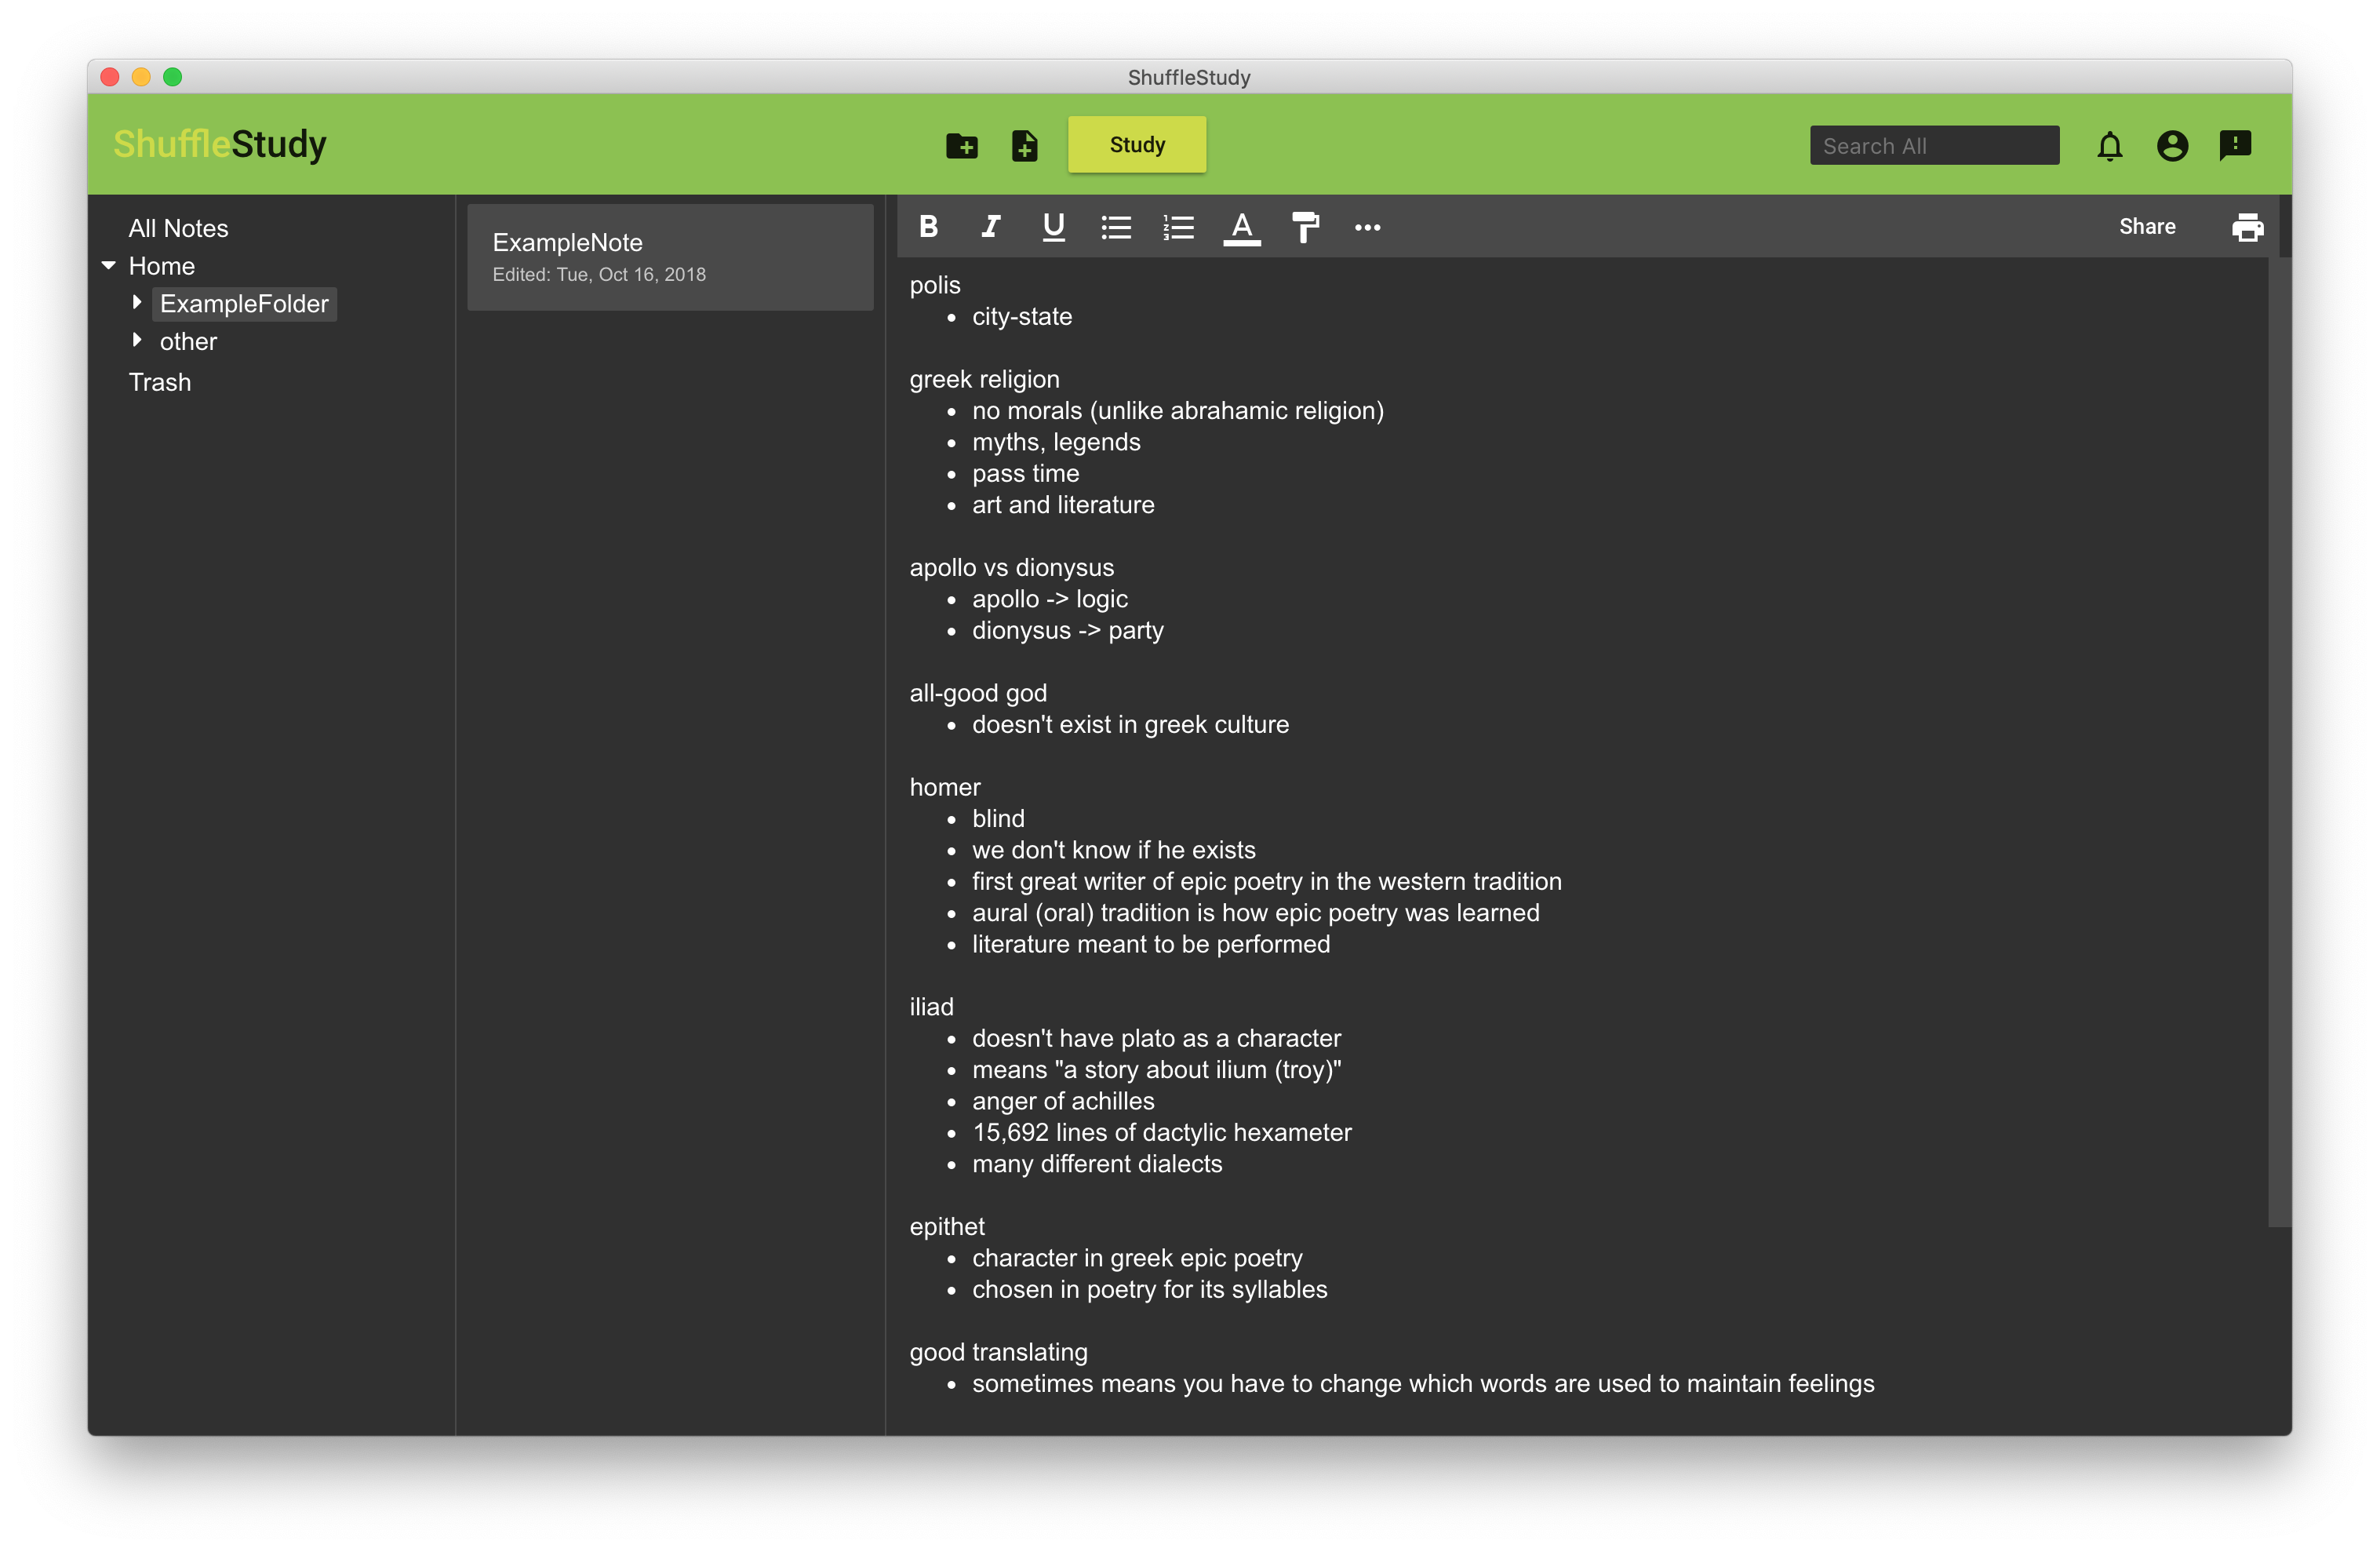Insert a numbered list
Viewport: 2380px width, 1552px height.
[1179, 228]
